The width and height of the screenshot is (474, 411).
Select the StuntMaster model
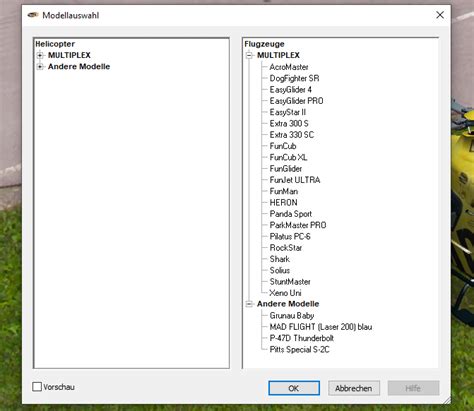click(290, 282)
